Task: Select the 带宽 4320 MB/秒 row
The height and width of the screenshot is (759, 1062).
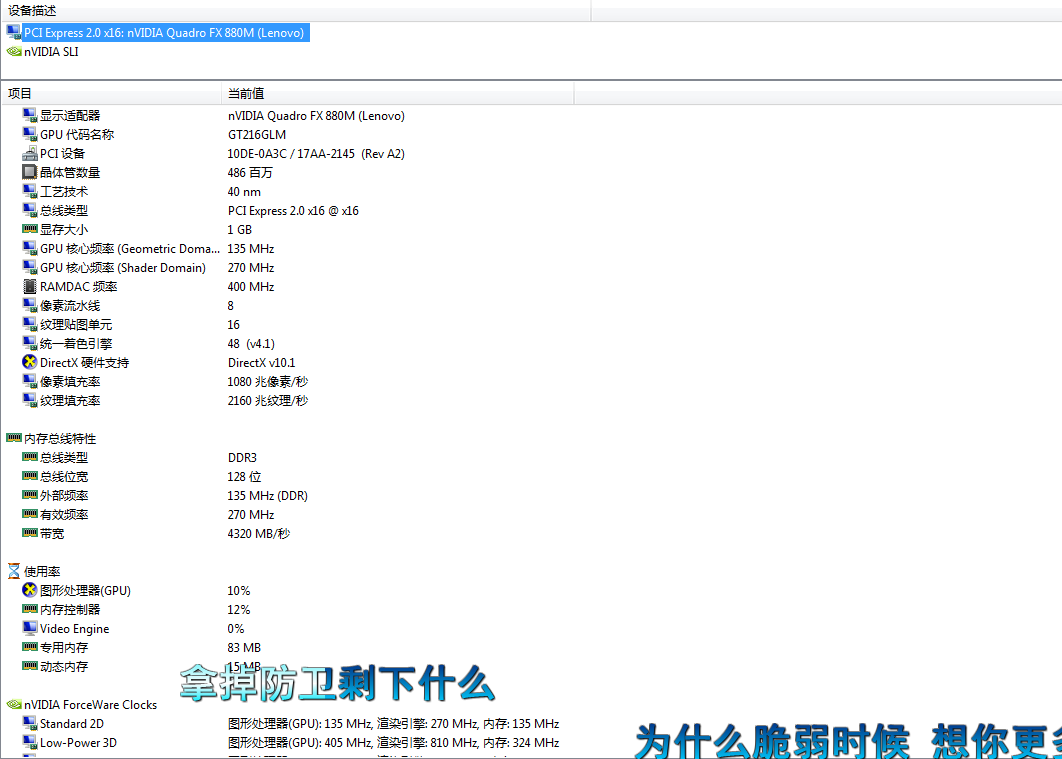Action: tap(52, 534)
